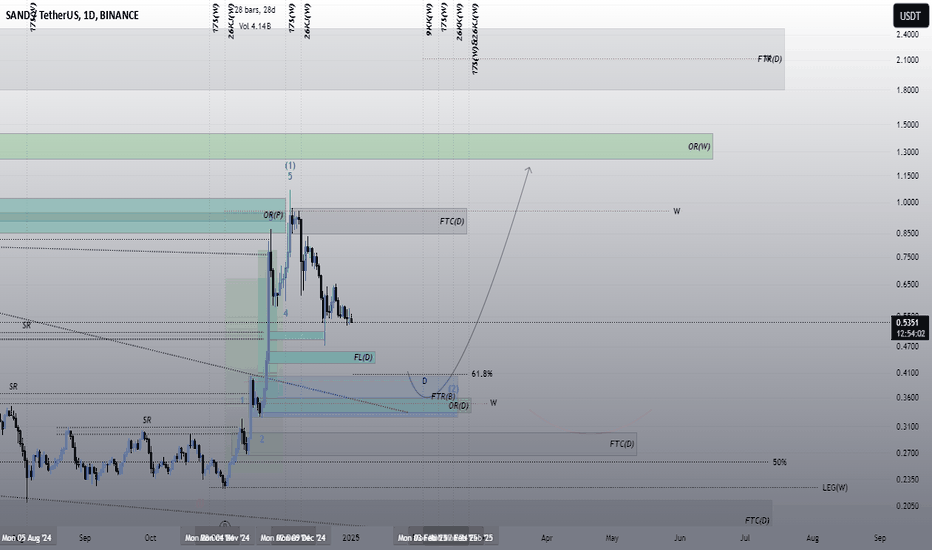Click the Apr time axis label
This screenshot has height=550, width=932.
point(547,538)
